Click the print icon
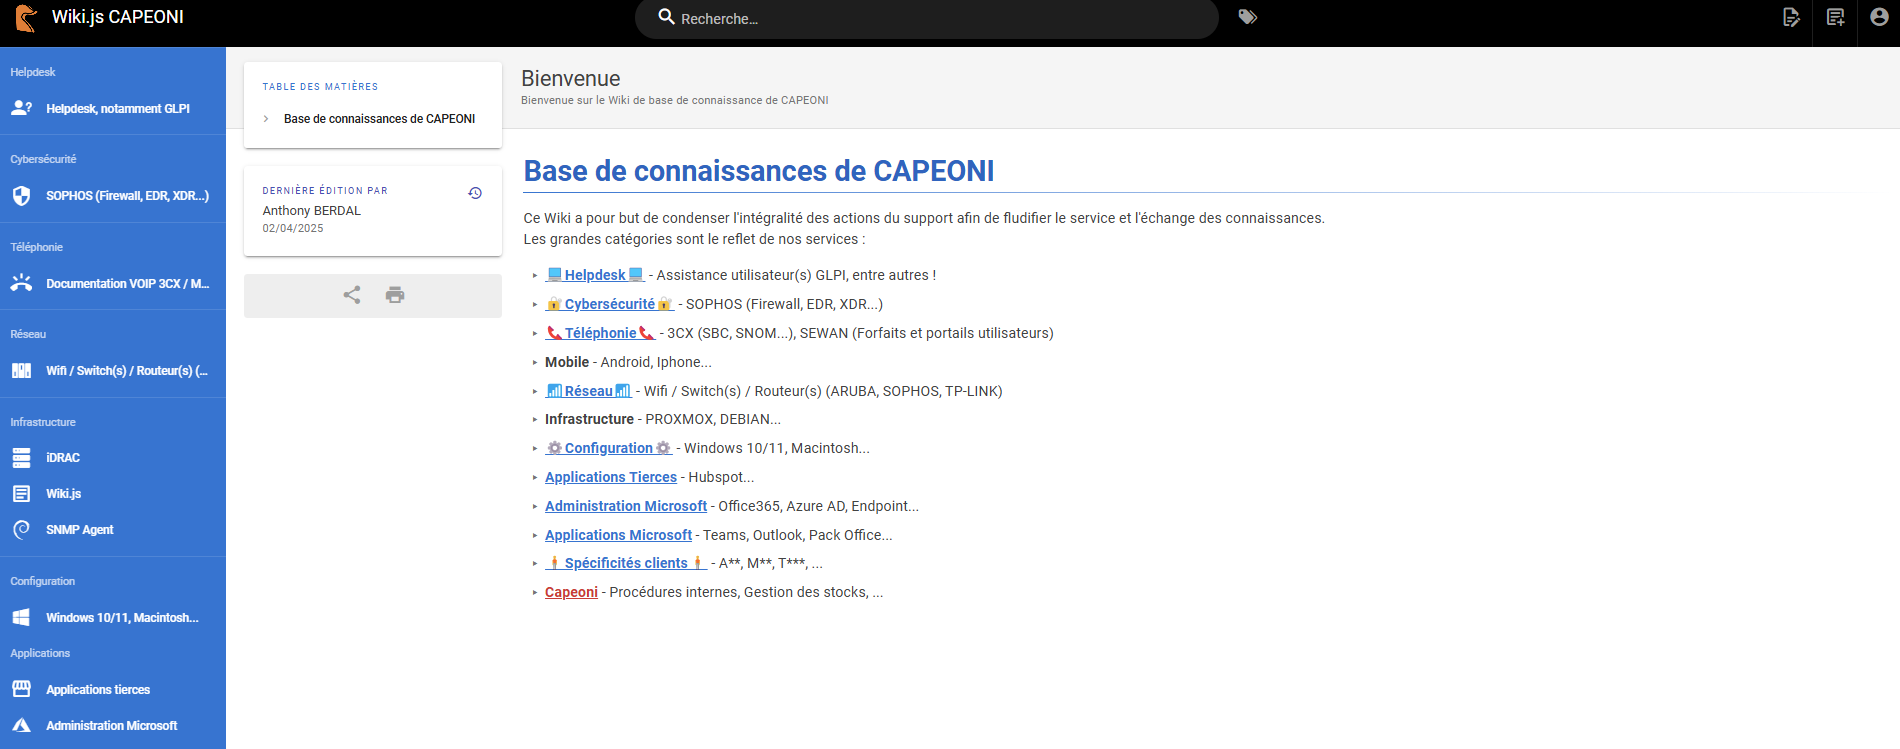The width and height of the screenshot is (1900, 749). point(395,295)
